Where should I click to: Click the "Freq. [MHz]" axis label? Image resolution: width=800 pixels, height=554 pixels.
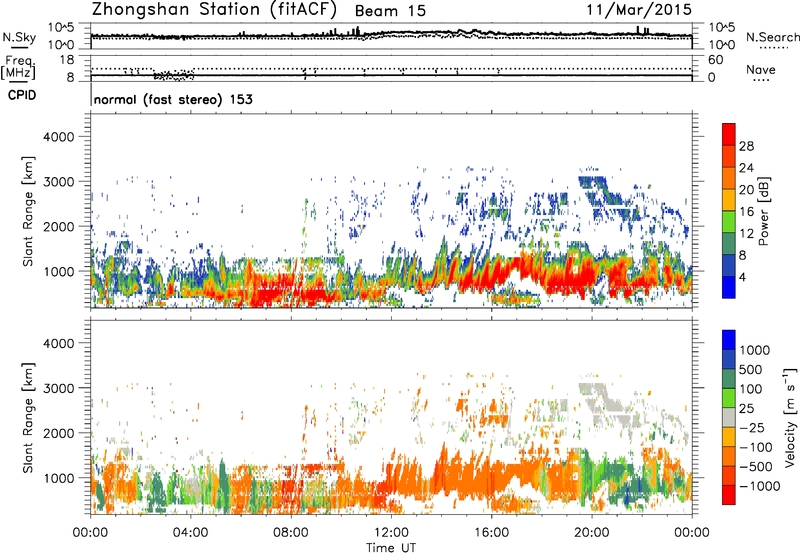tap(19, 67)
